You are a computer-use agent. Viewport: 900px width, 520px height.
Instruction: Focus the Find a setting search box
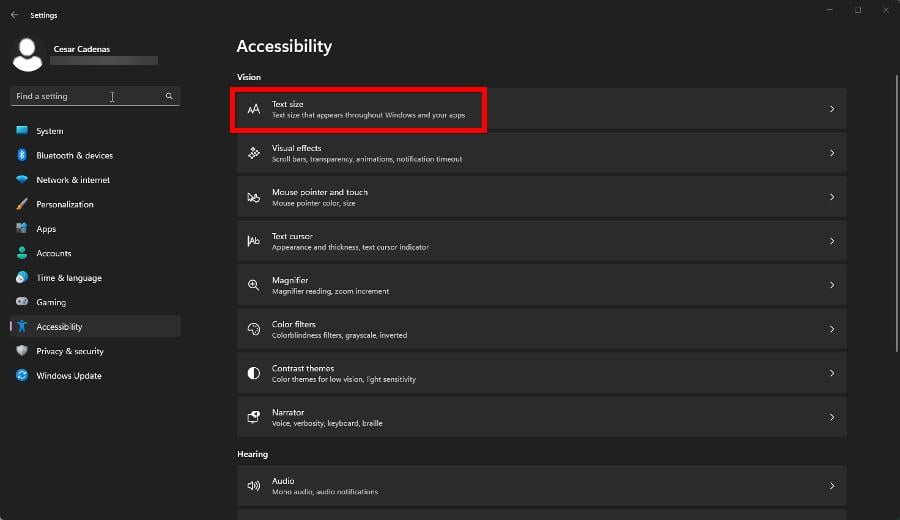pos(95,96)
